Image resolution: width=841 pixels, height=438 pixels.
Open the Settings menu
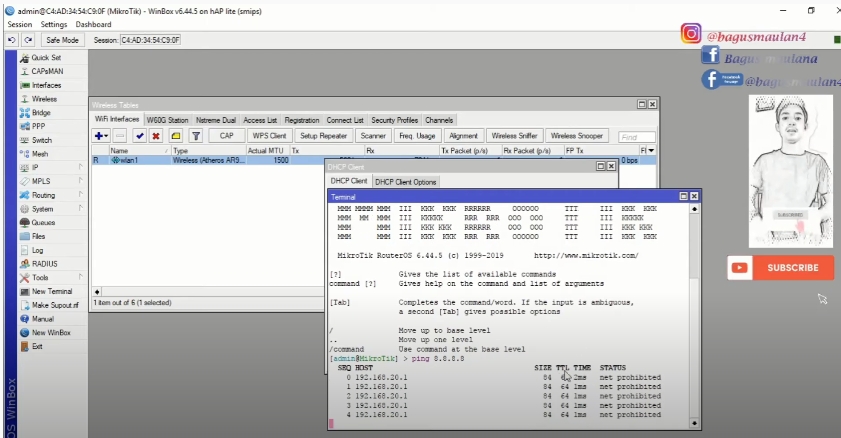click(54, 25)
